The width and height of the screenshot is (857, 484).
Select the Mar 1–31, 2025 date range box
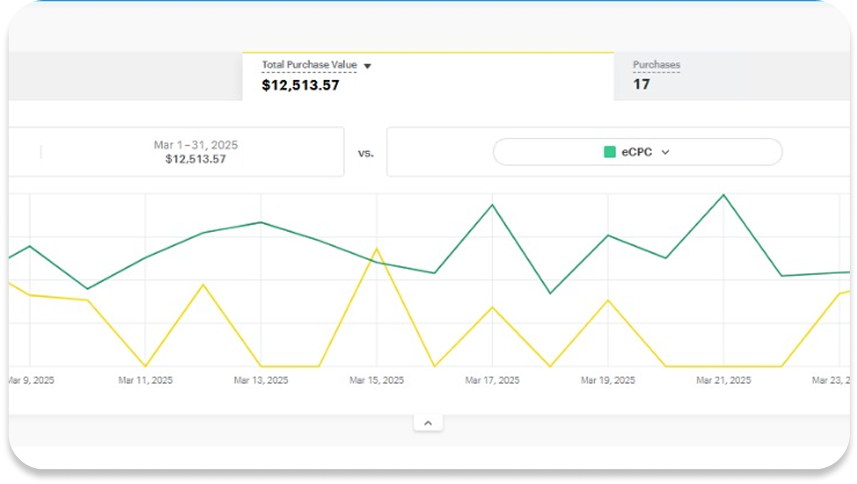coord(195,152)
